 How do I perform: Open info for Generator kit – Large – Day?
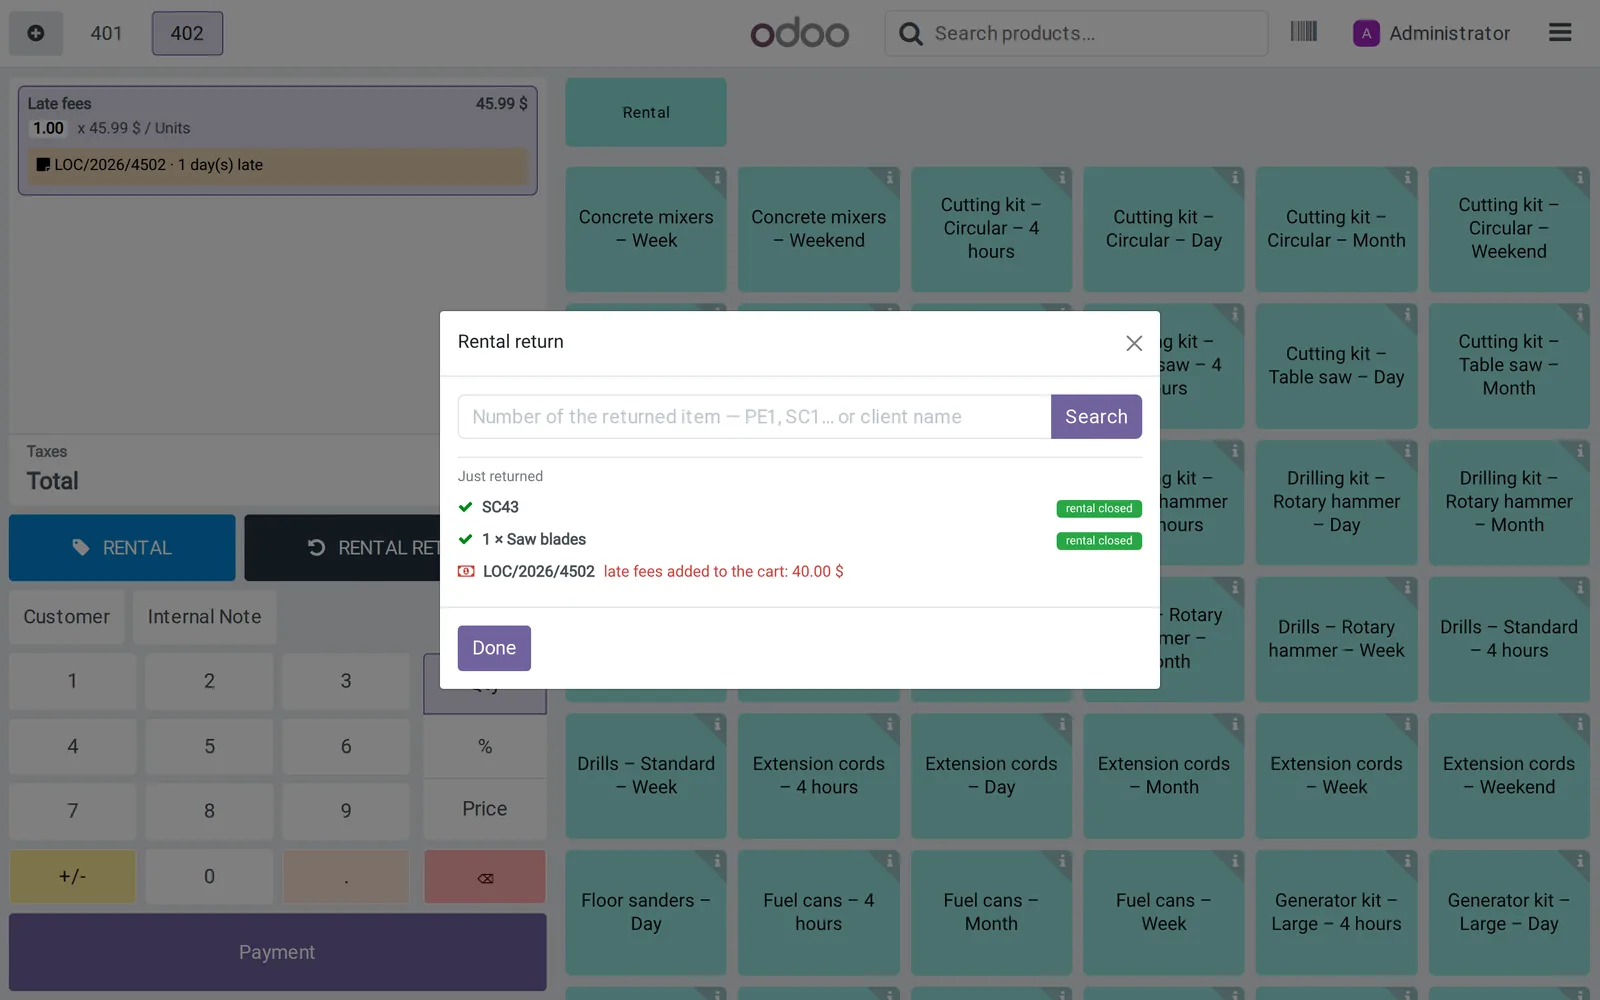(1579, 861)
